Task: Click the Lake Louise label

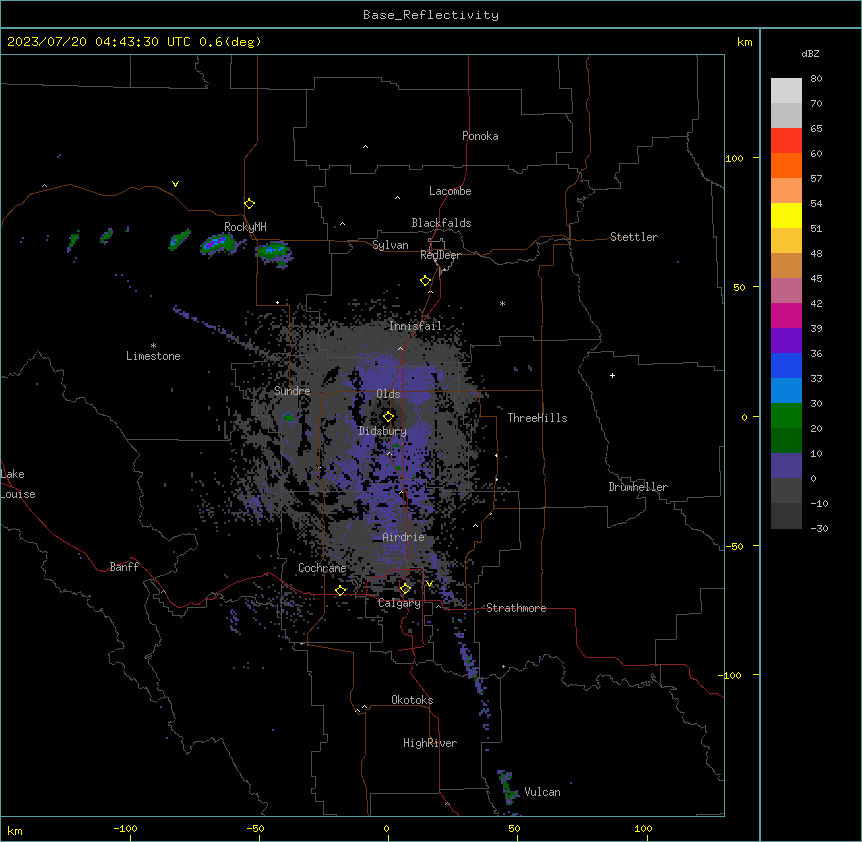Action: click(x=18, y=484)
